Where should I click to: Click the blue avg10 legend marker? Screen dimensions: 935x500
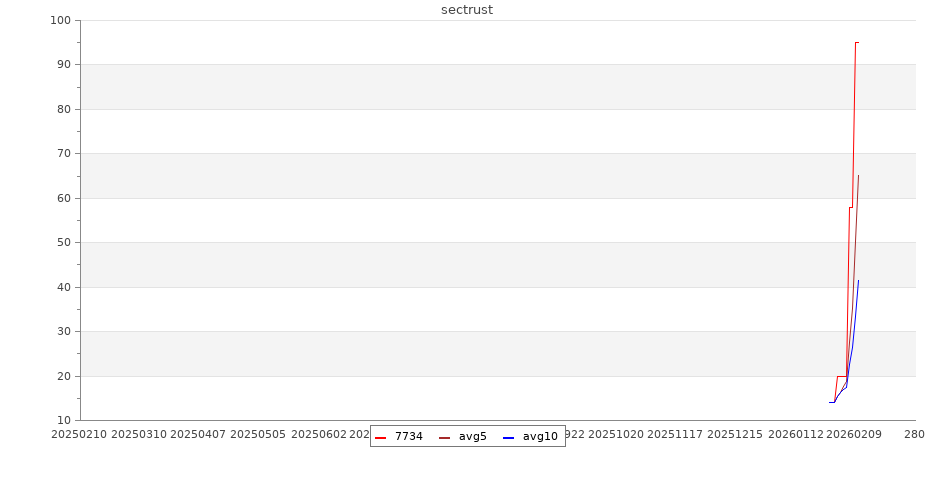click(x=508, y=437)
